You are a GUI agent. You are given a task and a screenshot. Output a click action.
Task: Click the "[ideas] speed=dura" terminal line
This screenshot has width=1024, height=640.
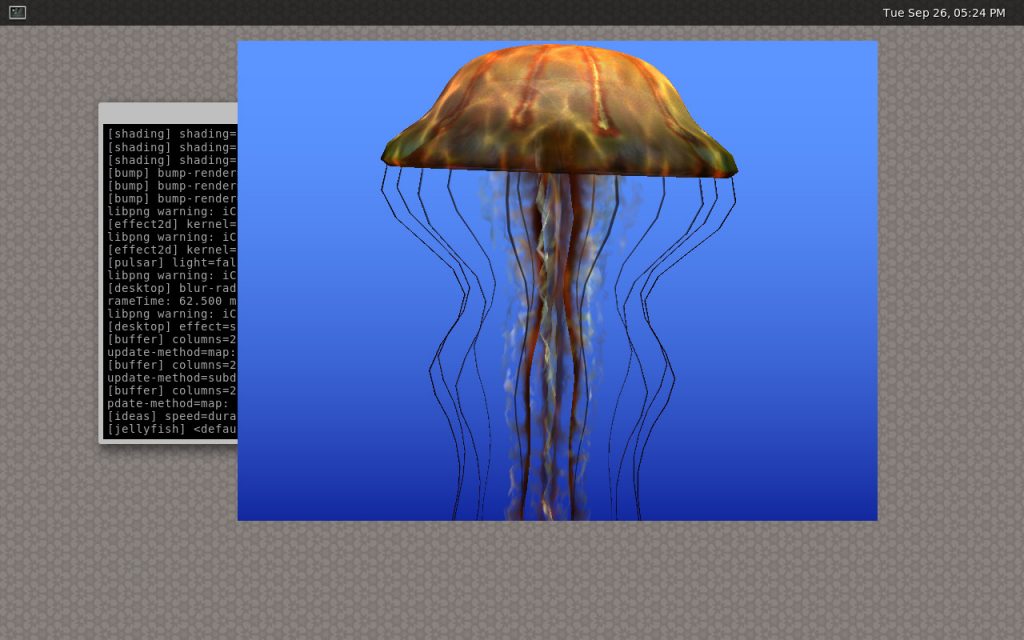[172, 416]
